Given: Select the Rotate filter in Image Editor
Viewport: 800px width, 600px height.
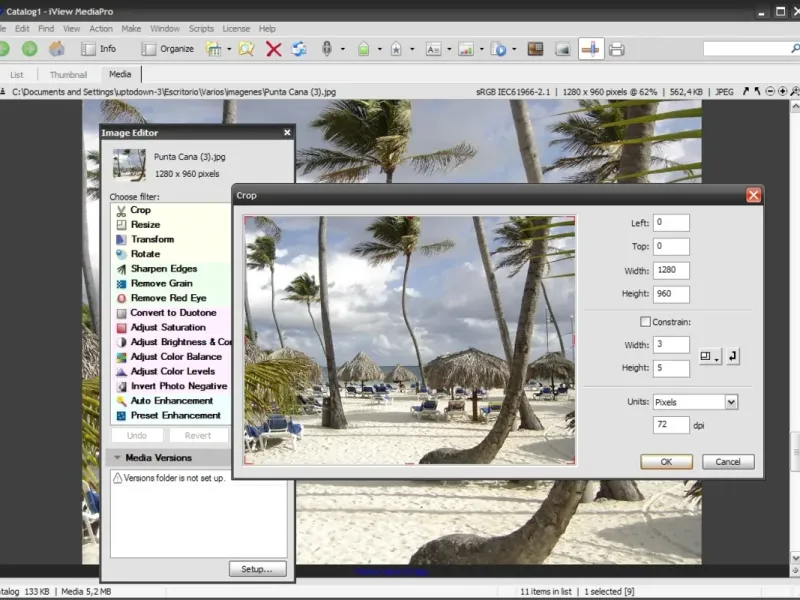Looking at the screenshot, I should tap(145, 254).
